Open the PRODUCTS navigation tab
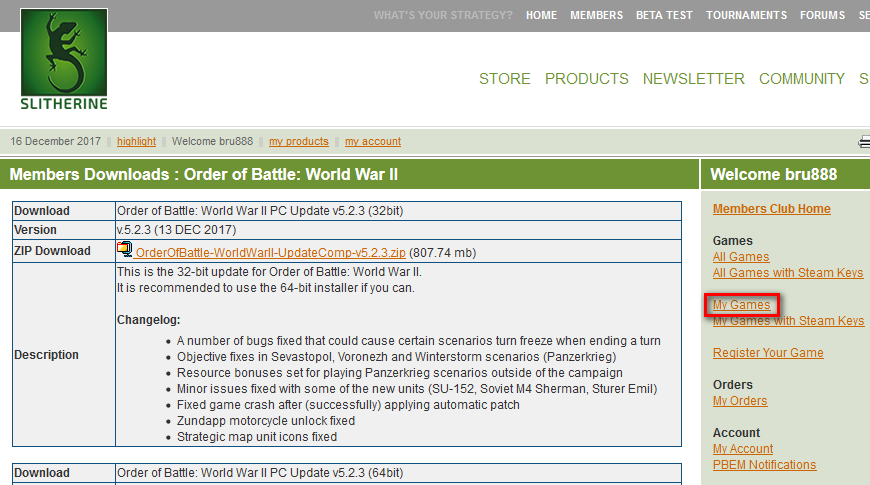This screenshot has width=870, height=485. [x=586, y=79]
